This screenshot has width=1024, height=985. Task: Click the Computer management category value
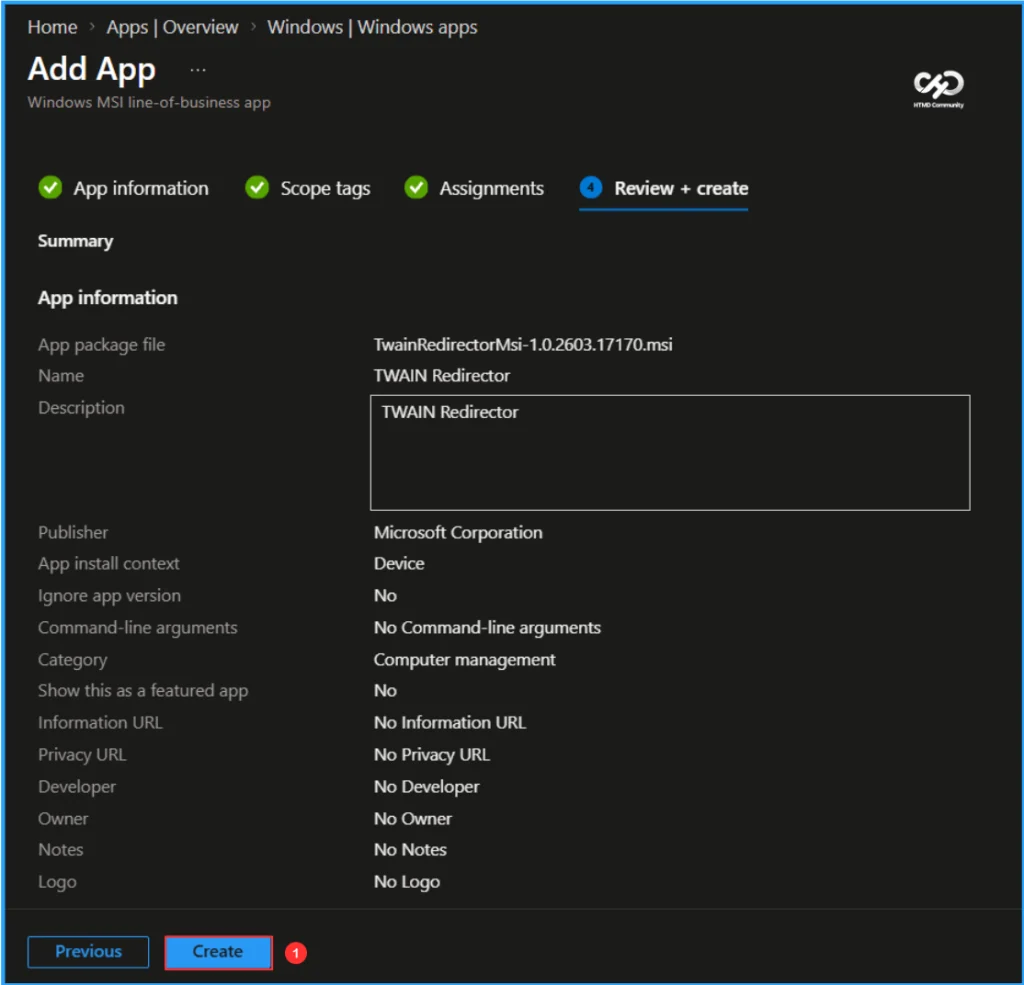point(464,660)
